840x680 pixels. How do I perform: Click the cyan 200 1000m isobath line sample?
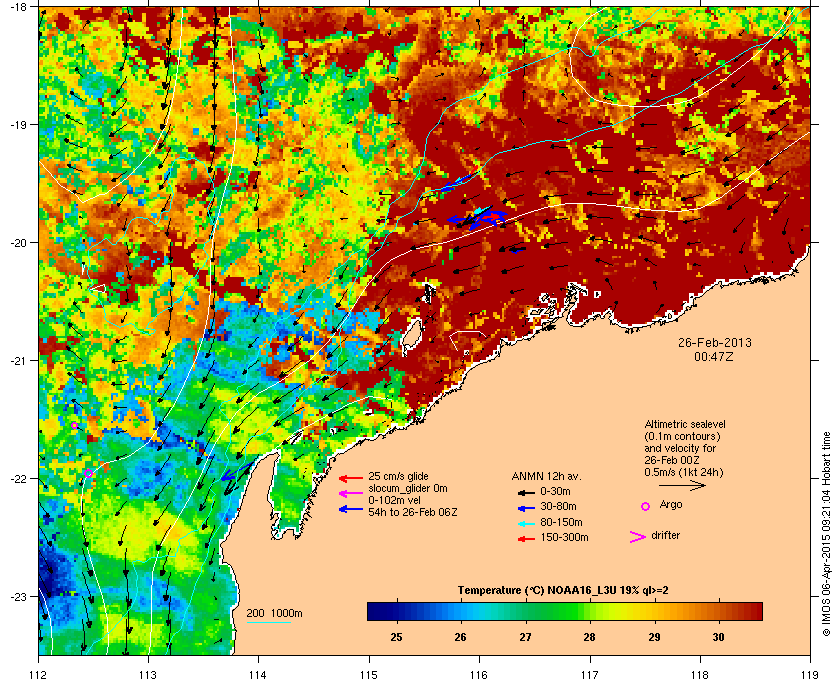click(x=268, y=623)
